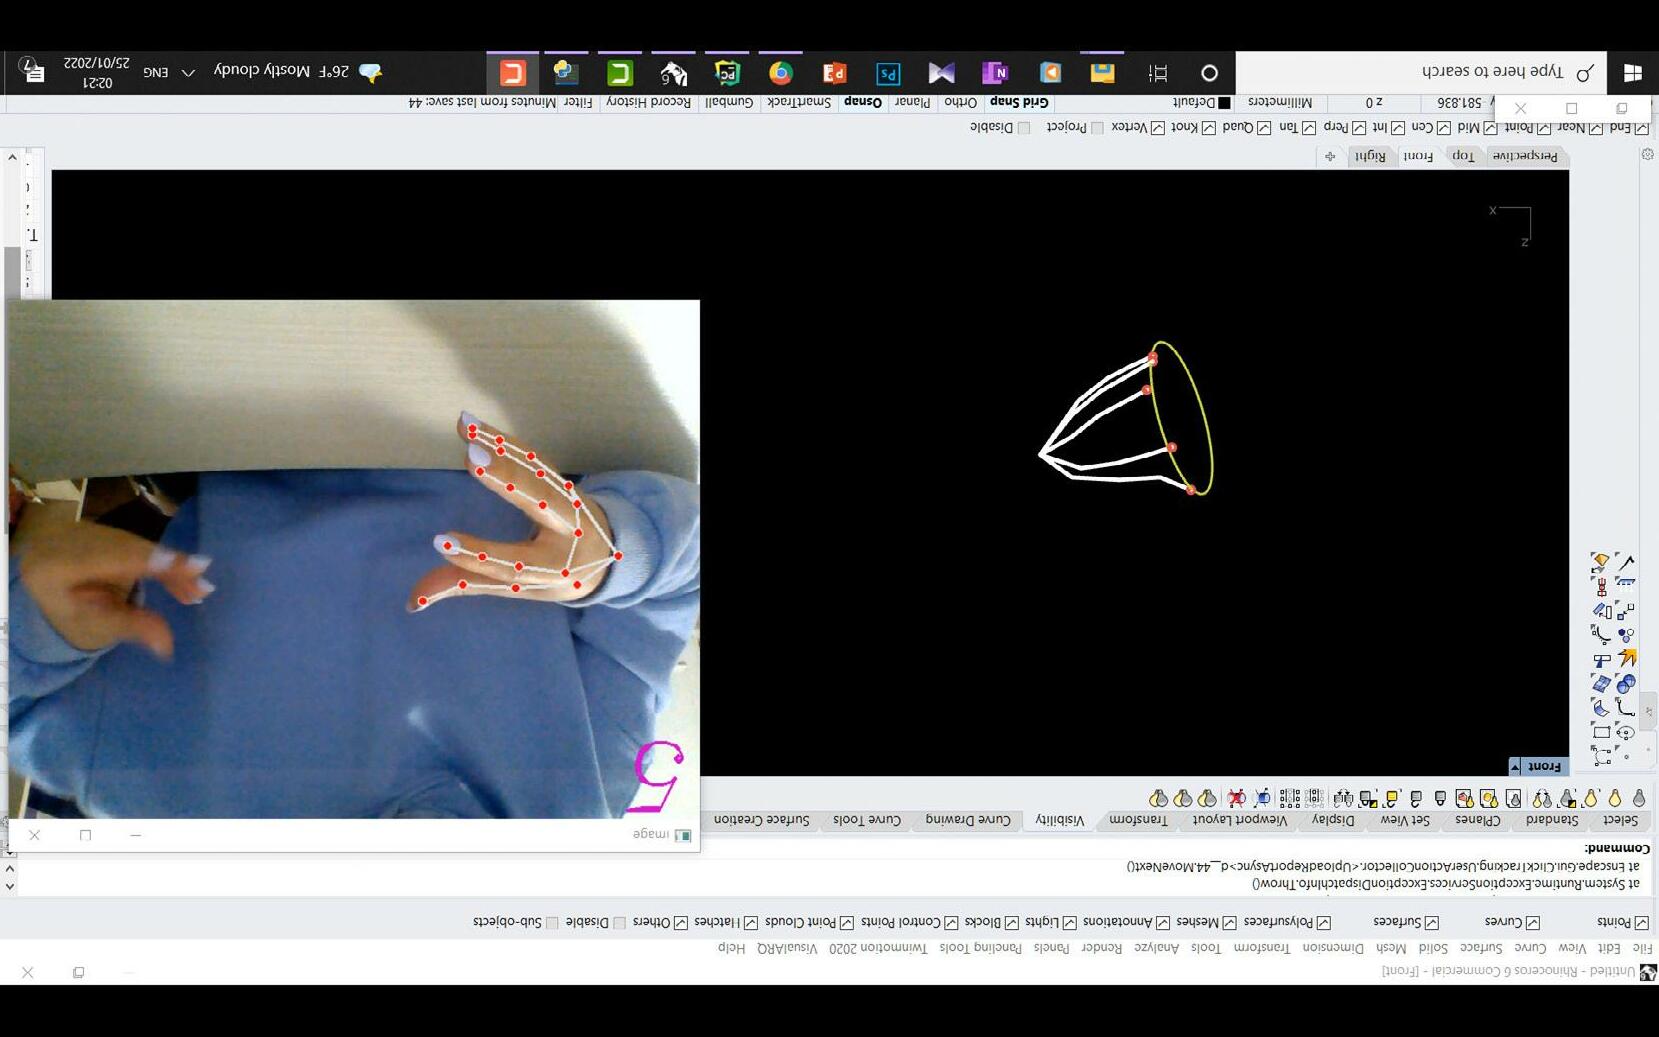Enable the Sub-objects filter checkbox

(x=552, y=922)
